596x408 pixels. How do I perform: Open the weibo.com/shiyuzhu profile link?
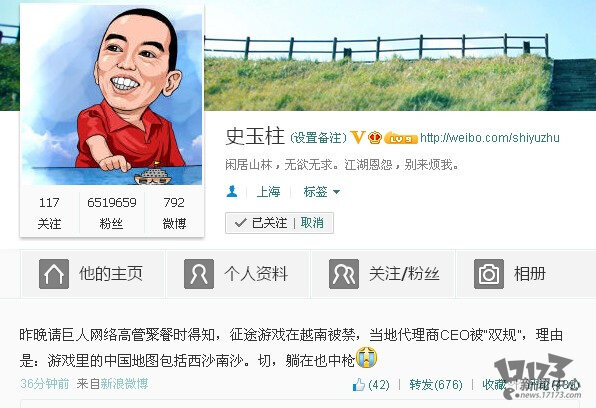click(x=490, y=137)
